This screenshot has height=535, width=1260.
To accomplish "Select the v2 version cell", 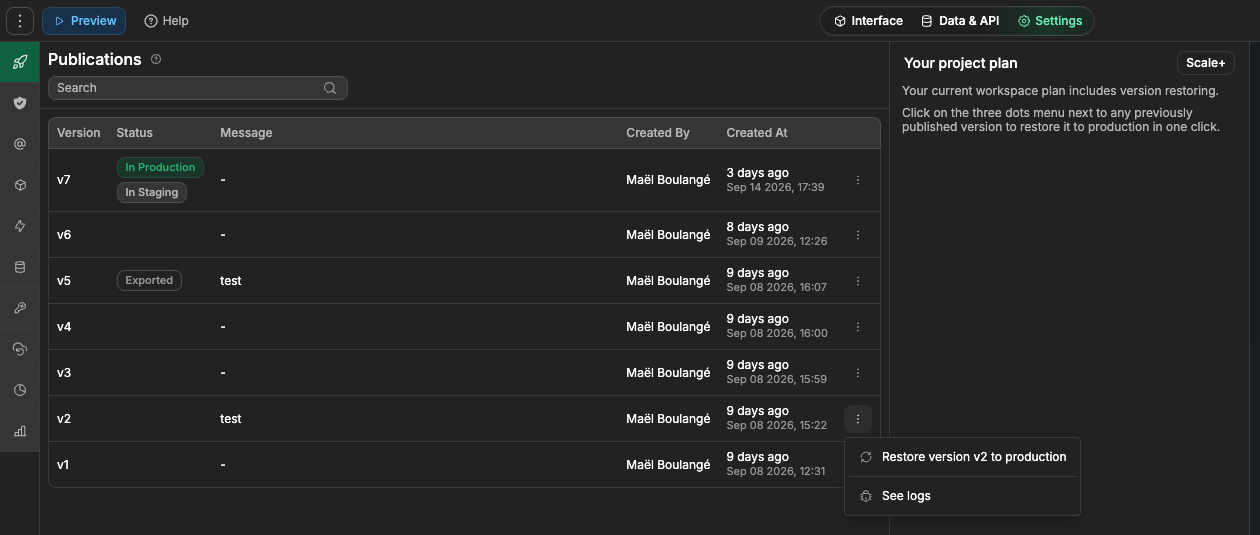I will tap(64, 419).
